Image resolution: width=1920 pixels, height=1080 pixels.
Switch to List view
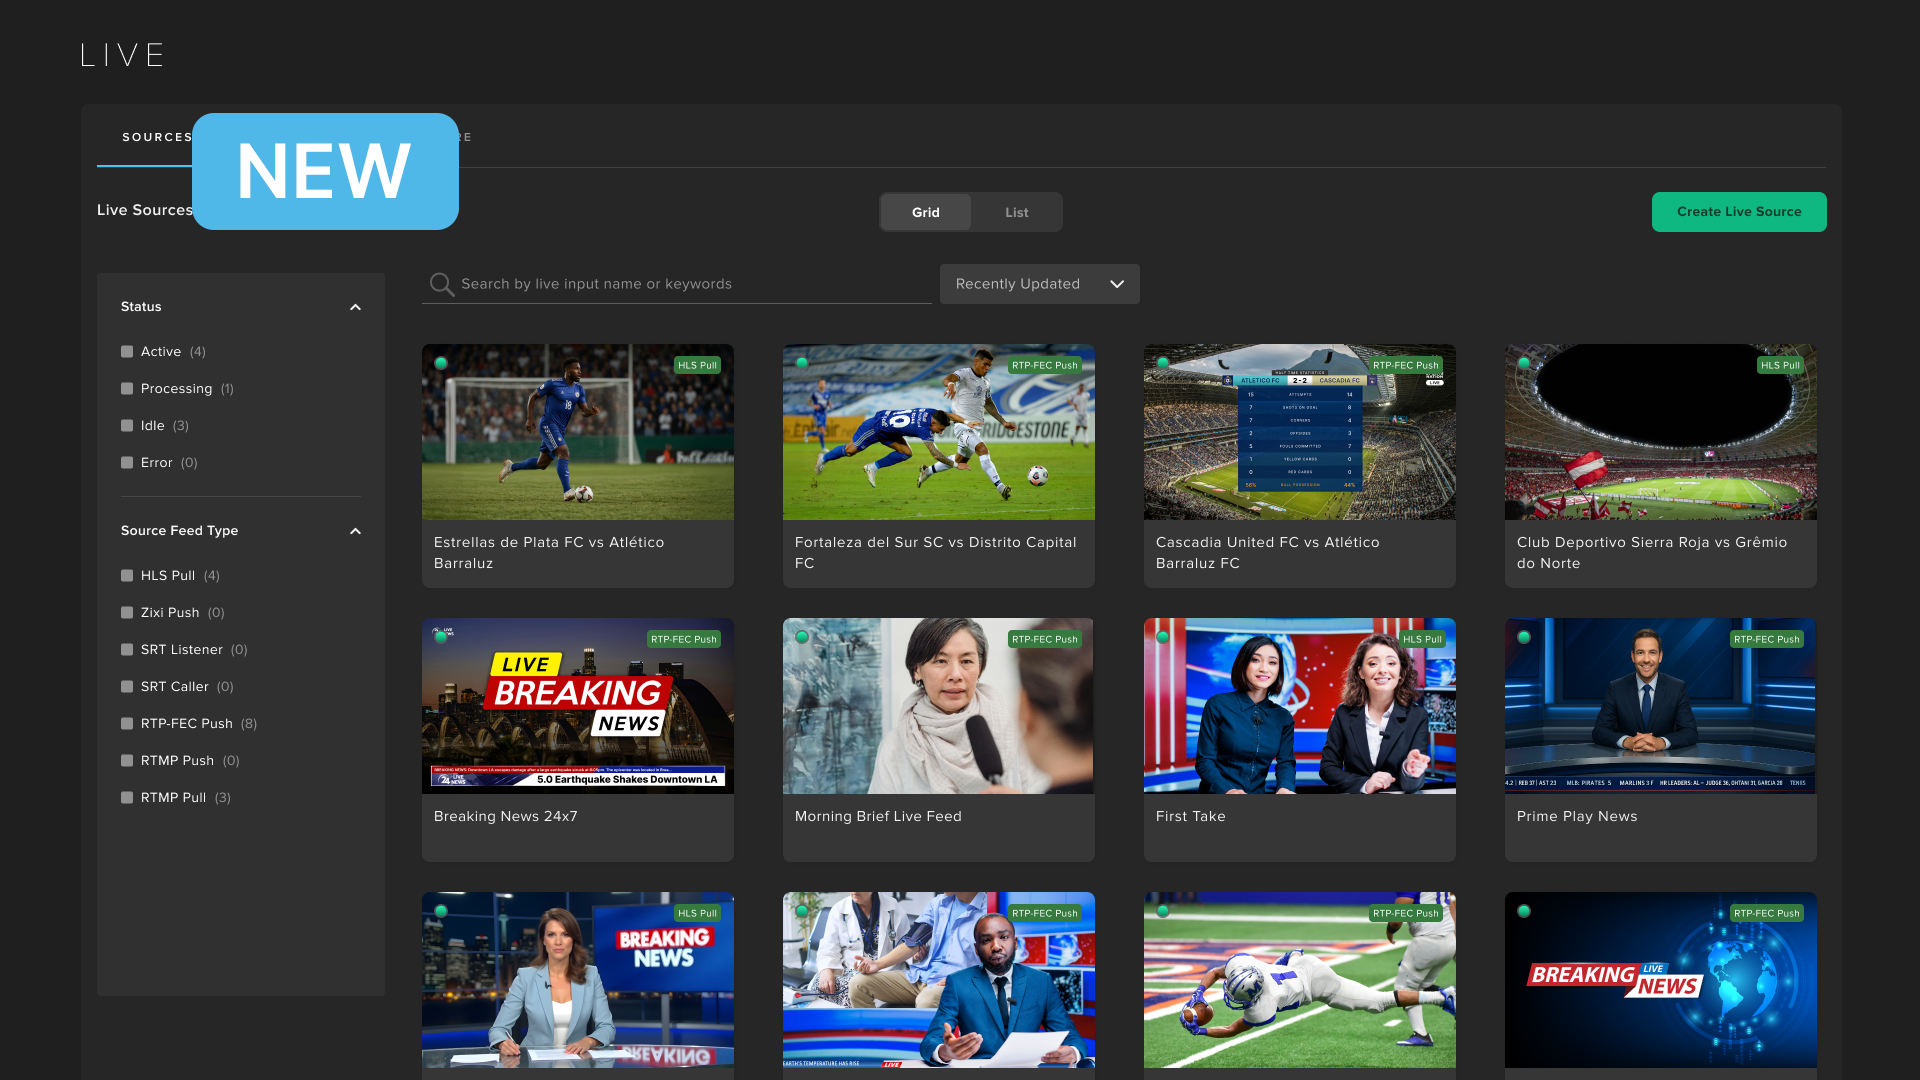coord(1016,212)
